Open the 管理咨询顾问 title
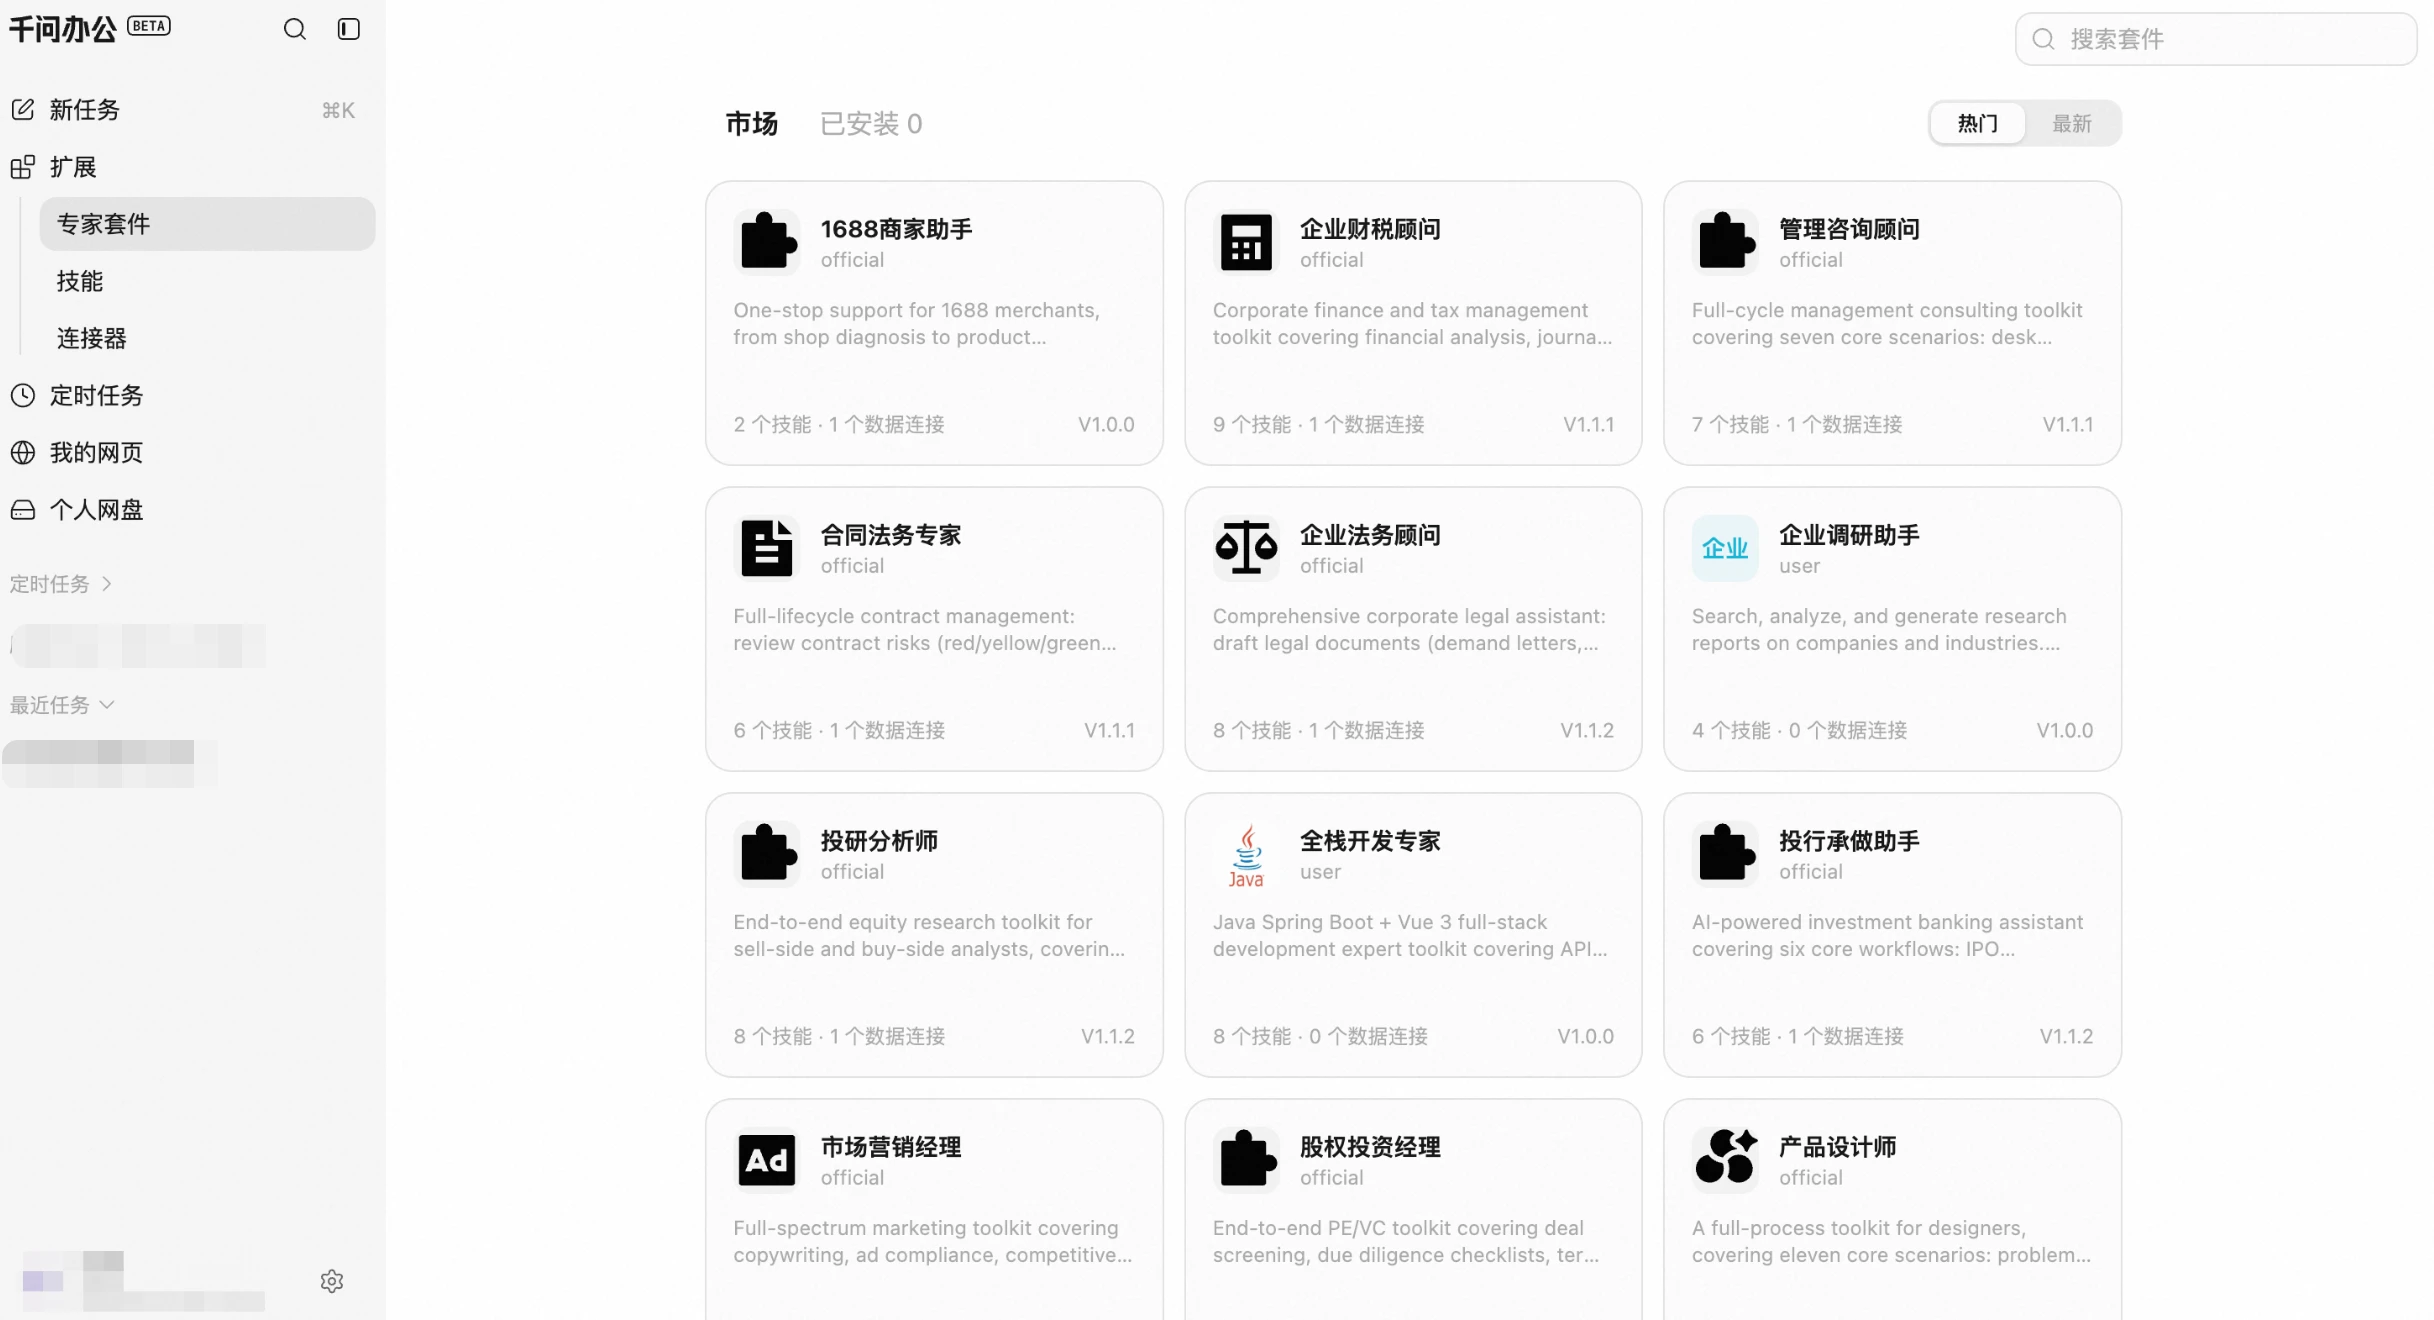 1849,229
